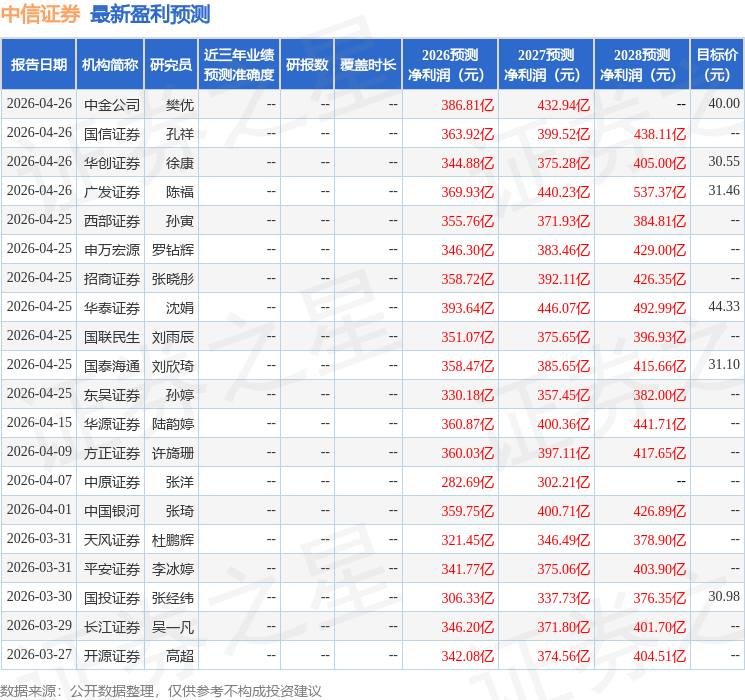Select the 长江证券 institution cell

(x=112, y=627)
